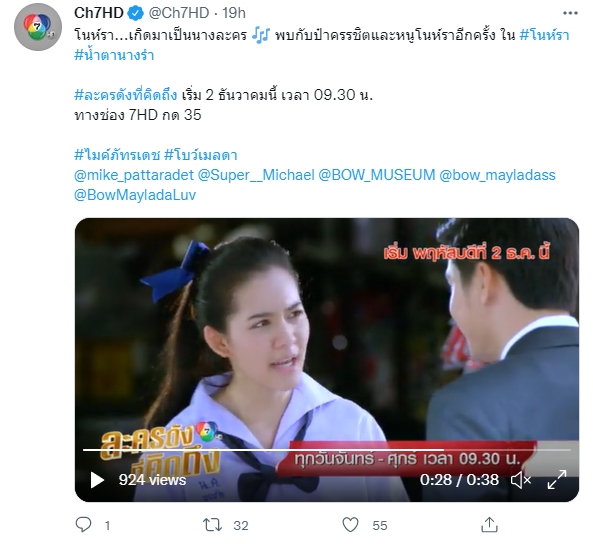Play the video with play button

97,480
